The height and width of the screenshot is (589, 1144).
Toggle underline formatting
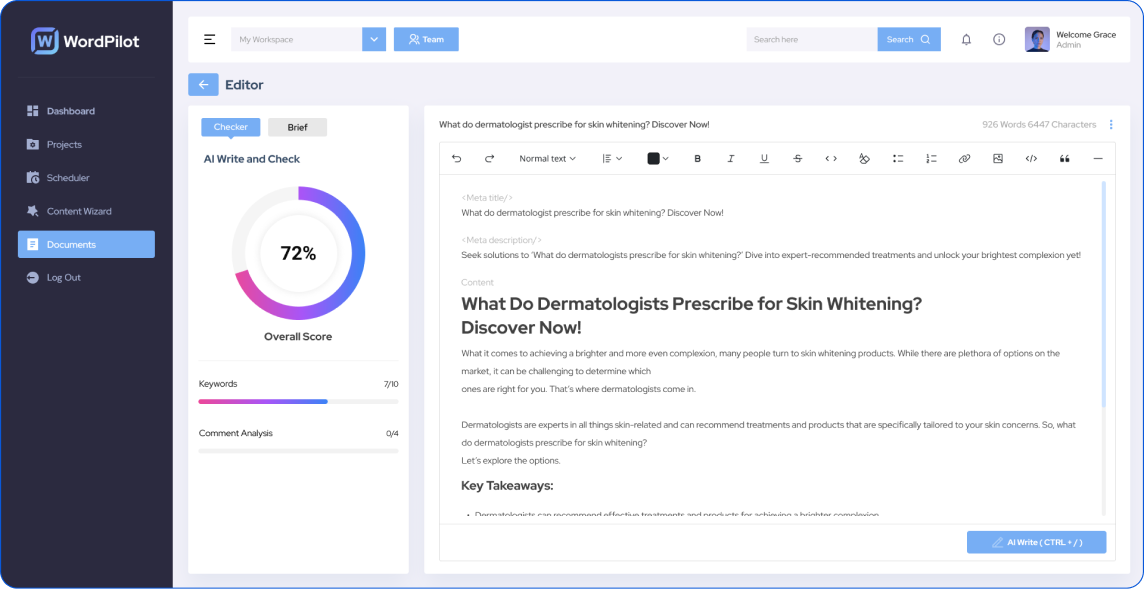click(764, 157)
